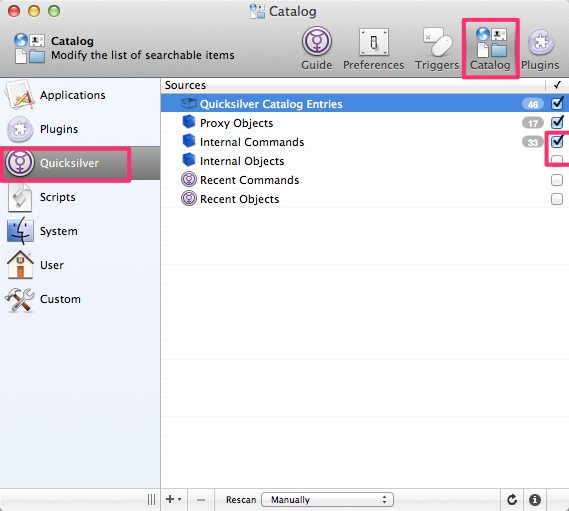The width and height of the screenshot is (569, 511).
Task: Uncheck the Internal Commands checkbox
Action: click(x=557, y=142)
